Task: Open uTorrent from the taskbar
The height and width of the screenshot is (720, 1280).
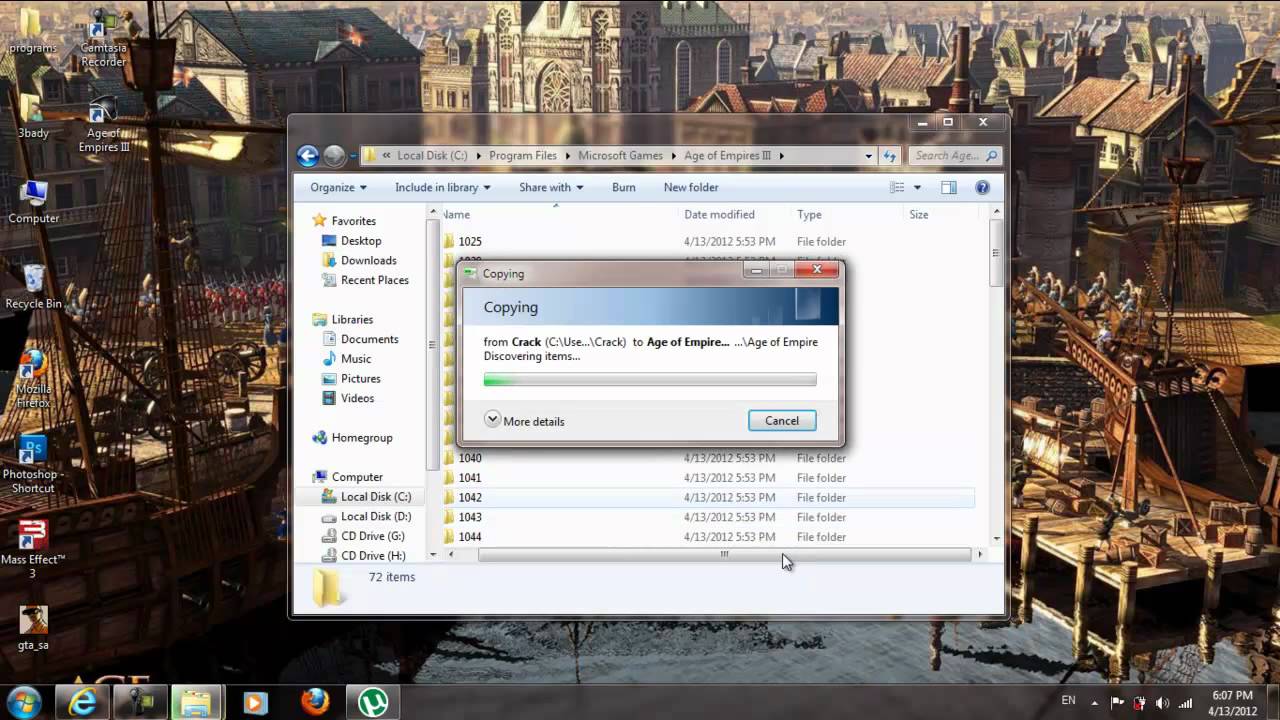Action: pos(373,702)
